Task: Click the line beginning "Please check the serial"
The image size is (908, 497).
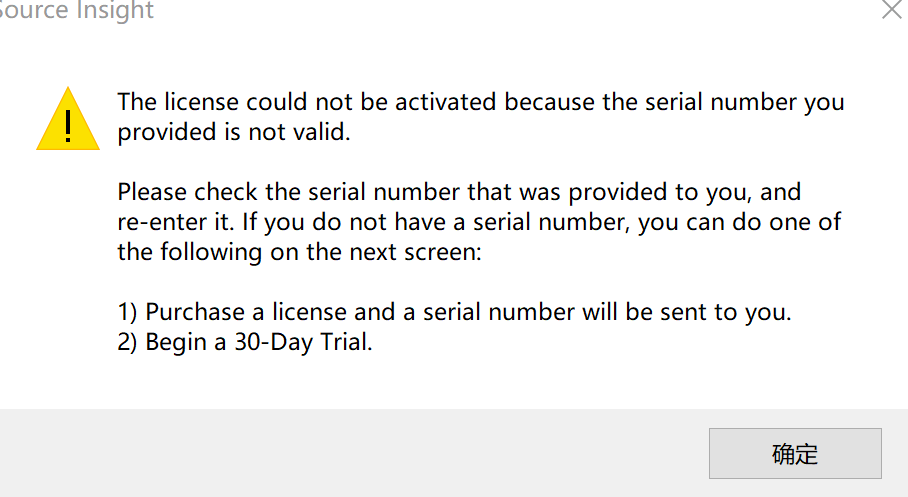Action: (459, 192)
